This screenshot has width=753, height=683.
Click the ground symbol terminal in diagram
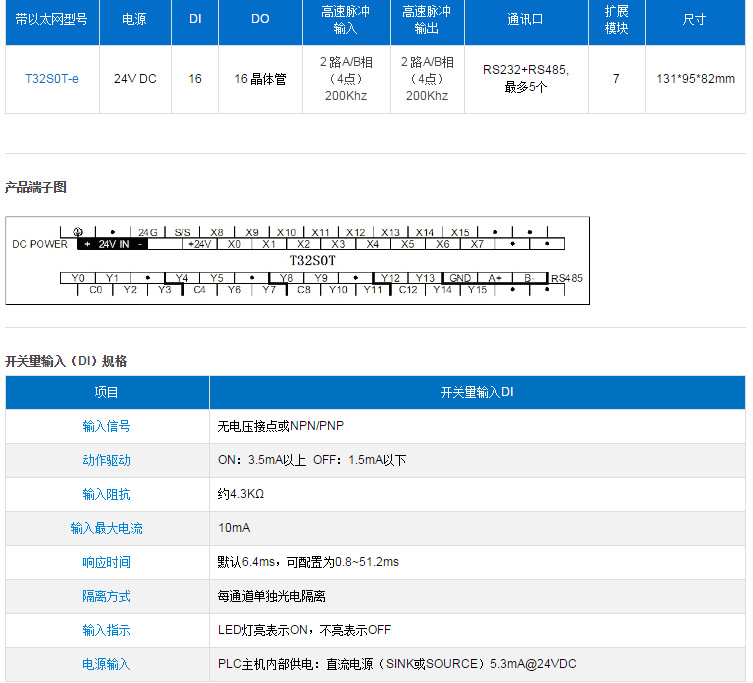pos(78,232)
